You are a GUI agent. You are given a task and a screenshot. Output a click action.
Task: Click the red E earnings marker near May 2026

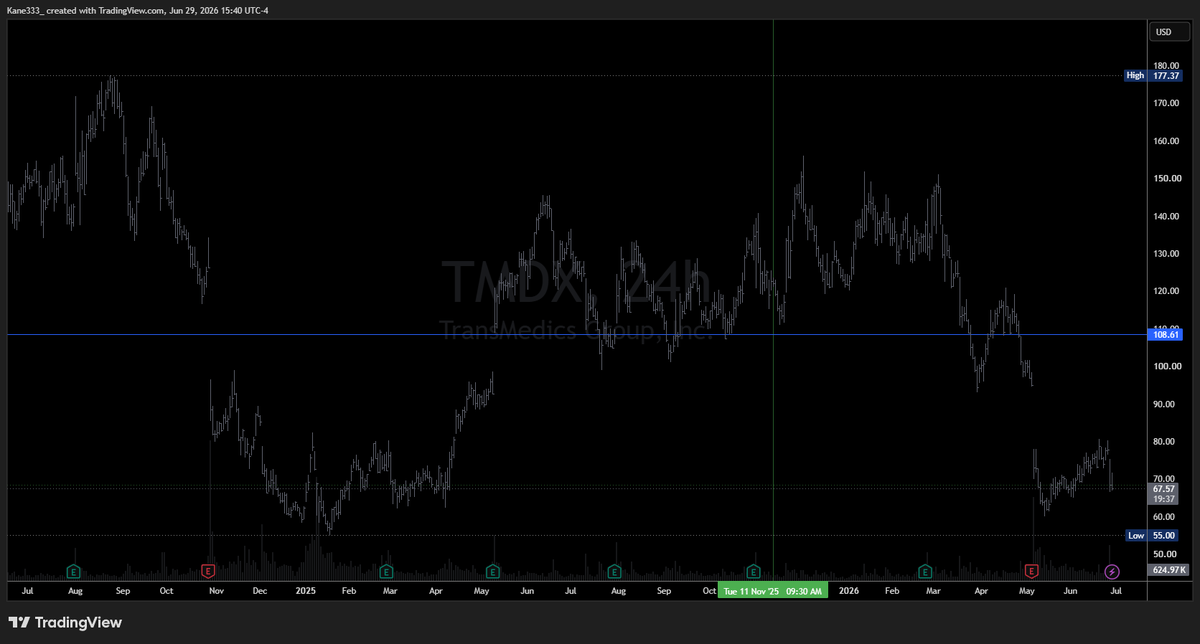click(x=1032, y=571)
